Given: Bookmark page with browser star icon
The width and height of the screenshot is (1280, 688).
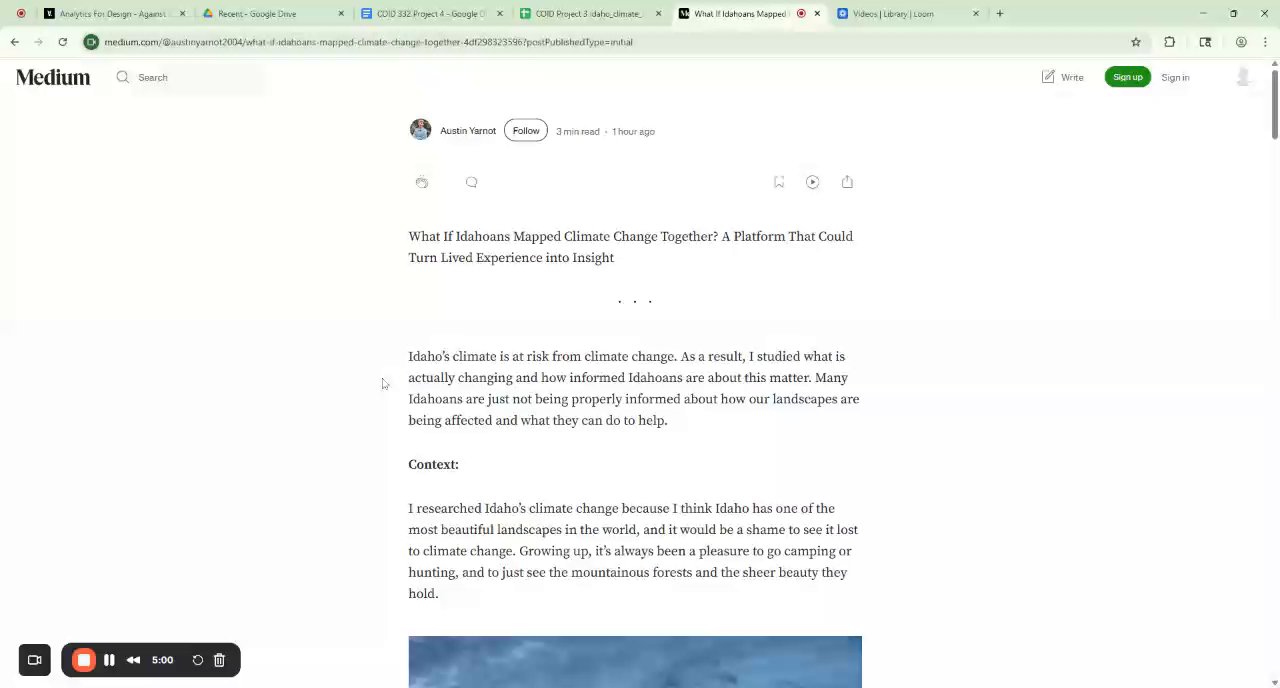Looking at the screenshot, I should (x=1136, y=42).
